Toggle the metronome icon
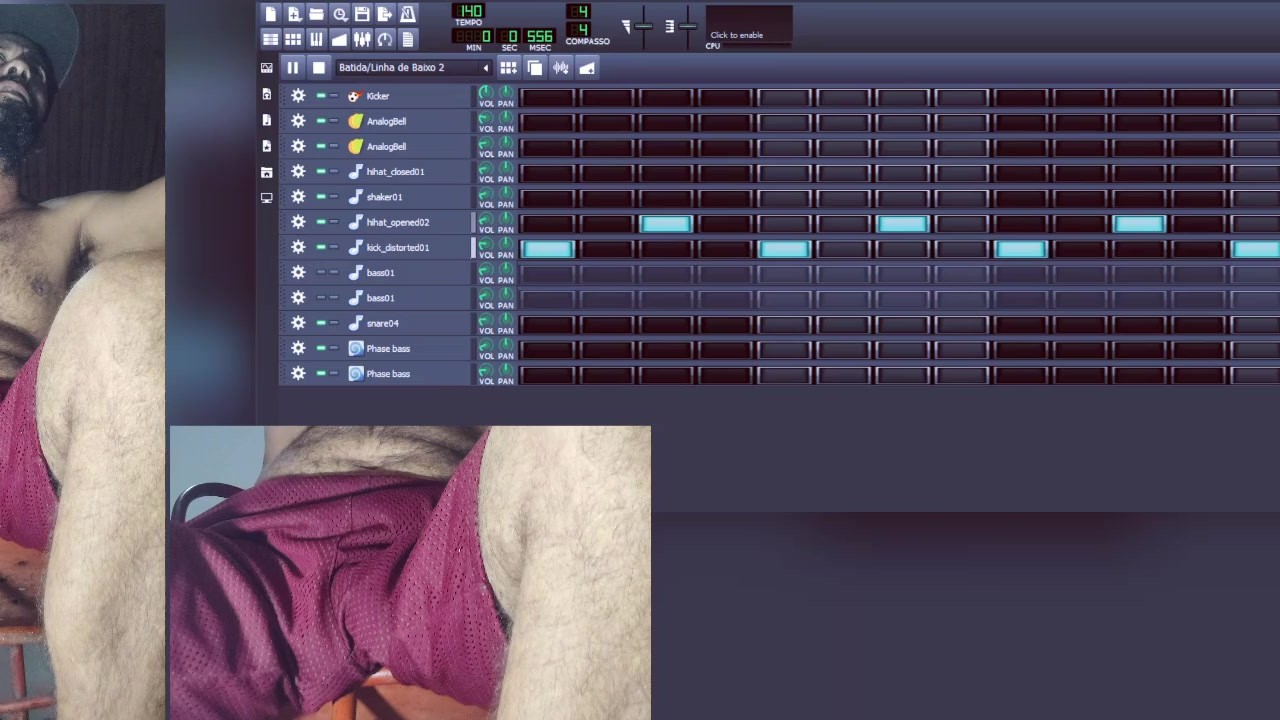This screenshot has height=720, width=1280. coord(408,14)
